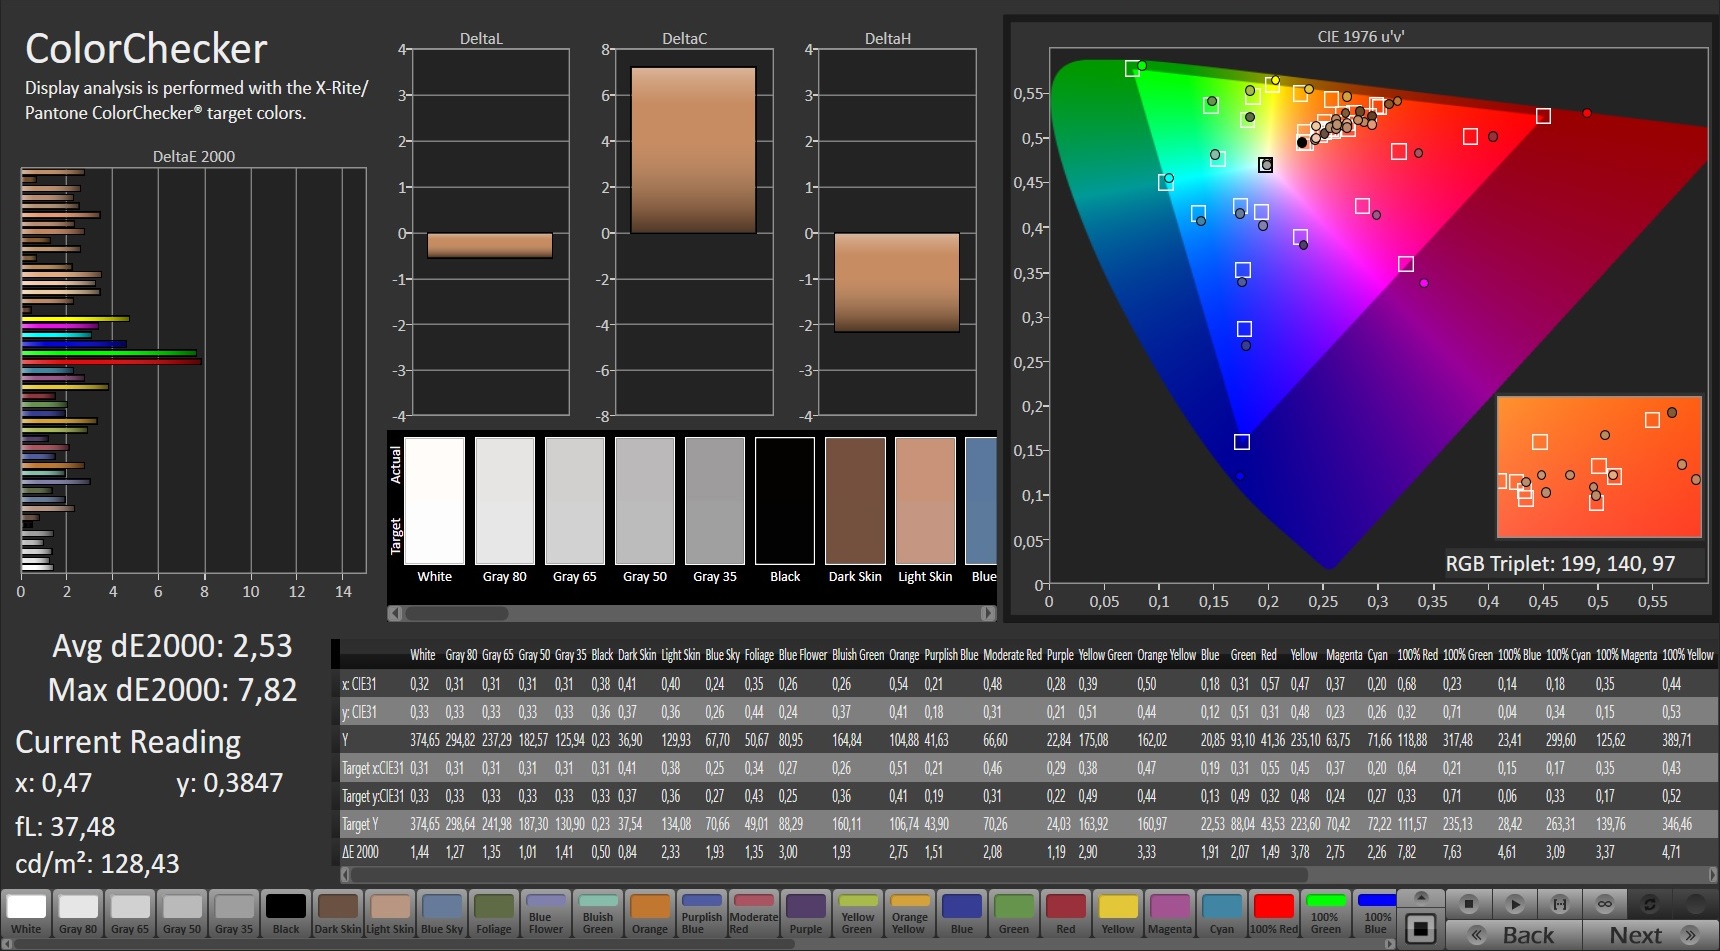Viewport: 1720px width, 951px height.
Task: Click the data table horizontal scrollbar
Action: pos(830,875)
